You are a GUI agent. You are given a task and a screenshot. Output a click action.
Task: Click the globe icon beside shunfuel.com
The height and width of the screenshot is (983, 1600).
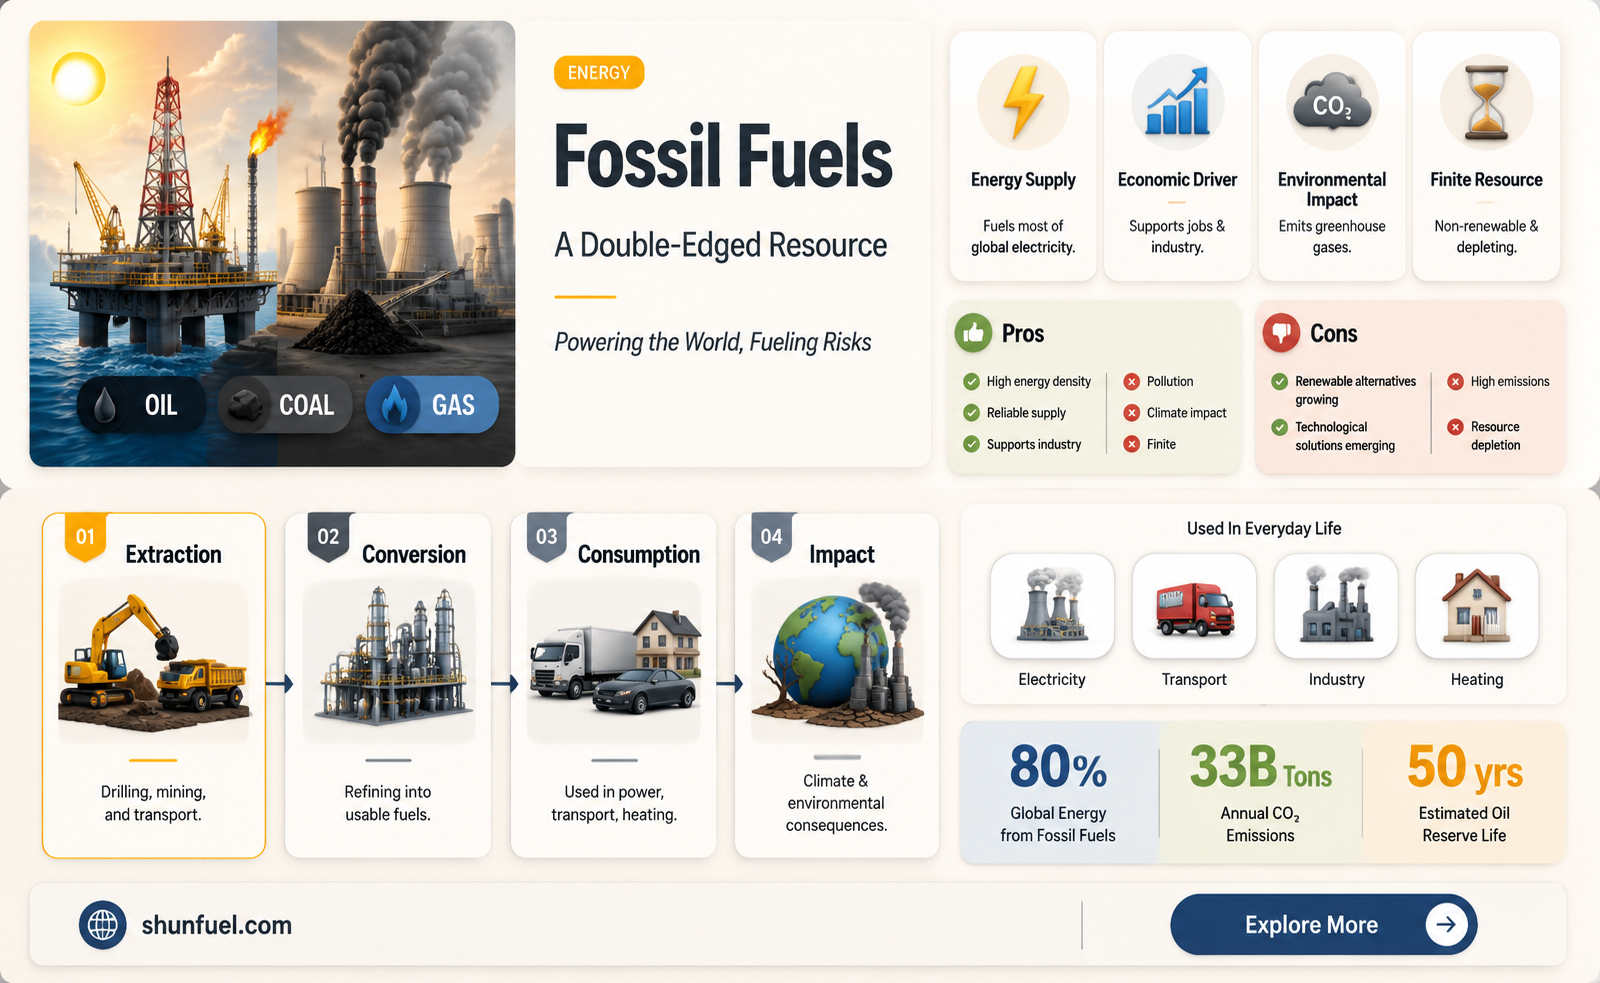pyautogui.click(x=103, y=925)
